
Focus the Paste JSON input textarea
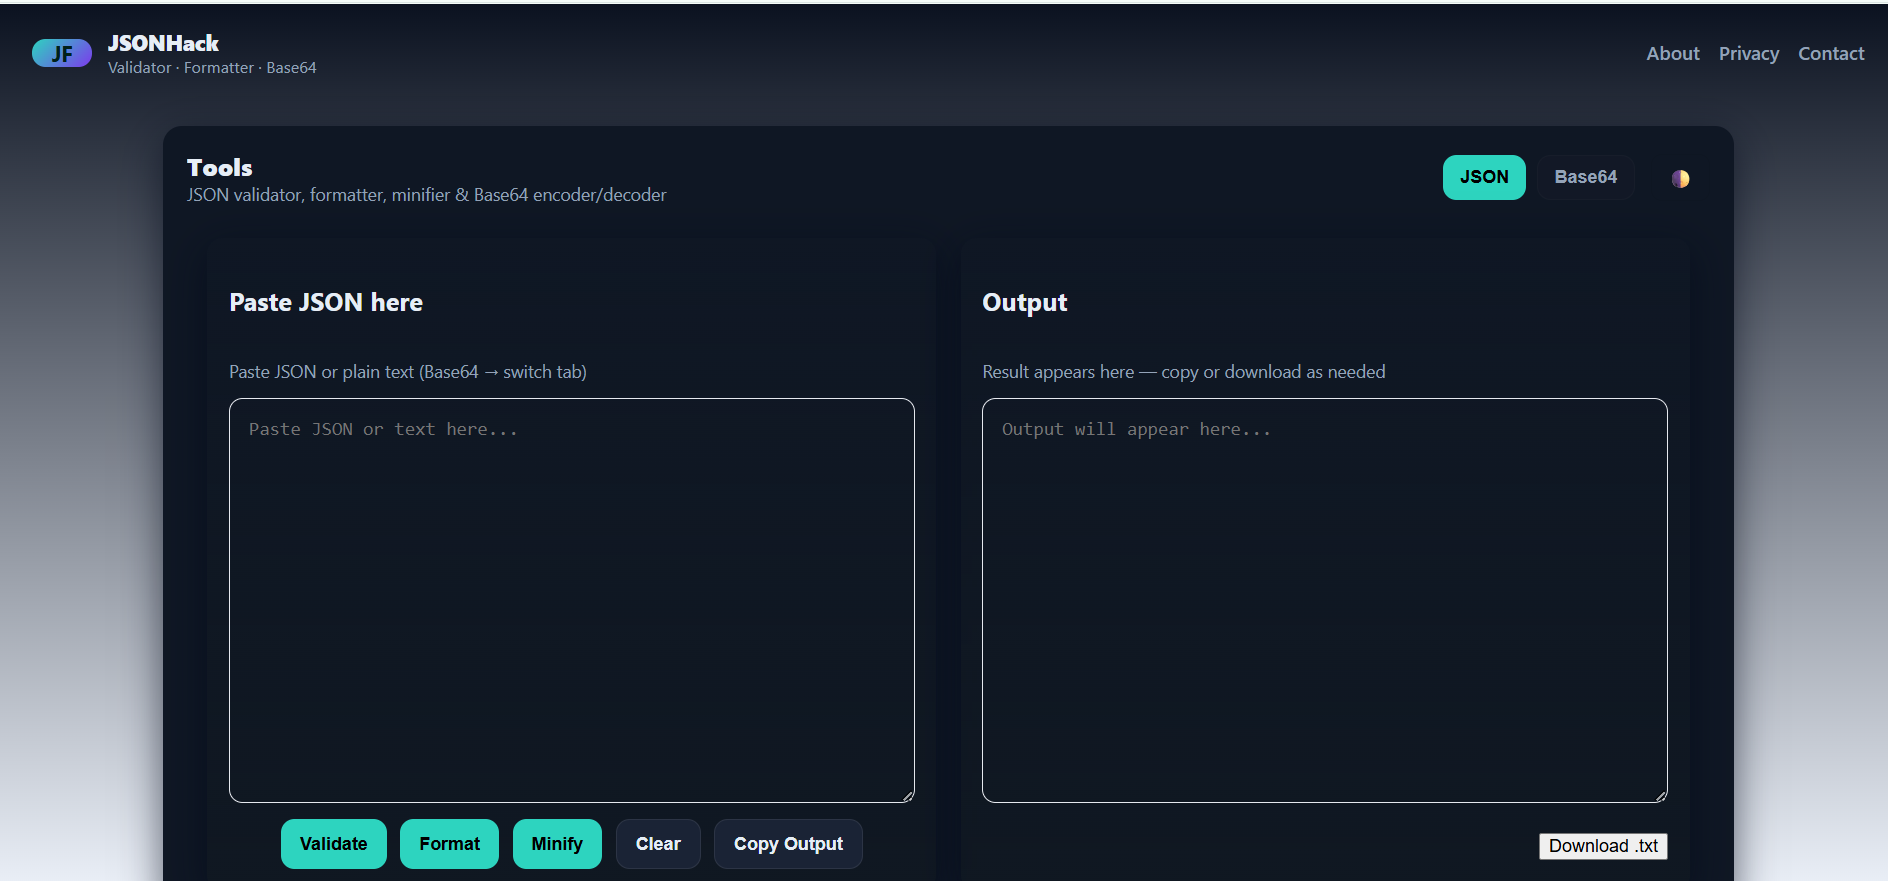pos(572,600)
